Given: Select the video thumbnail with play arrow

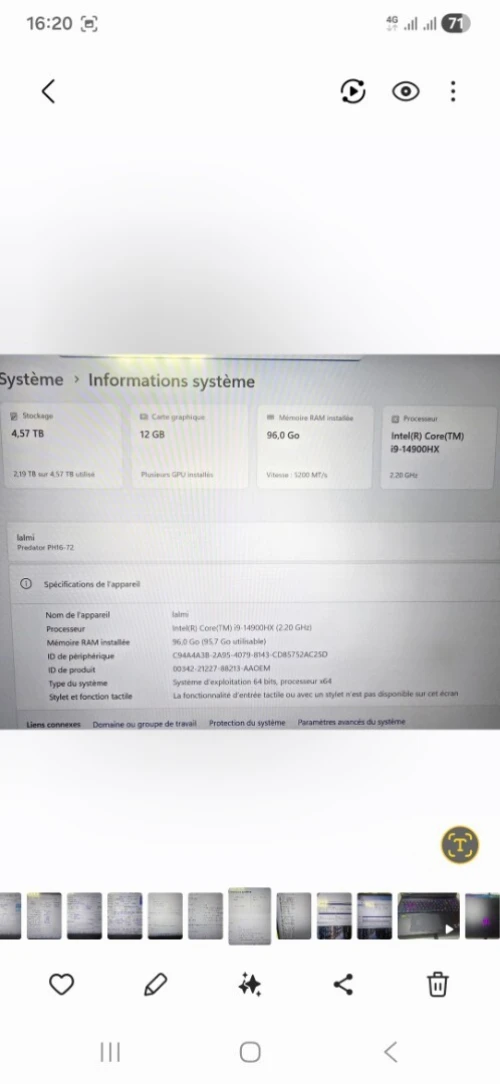Looking at the screenshot, I should coord(428,916).
